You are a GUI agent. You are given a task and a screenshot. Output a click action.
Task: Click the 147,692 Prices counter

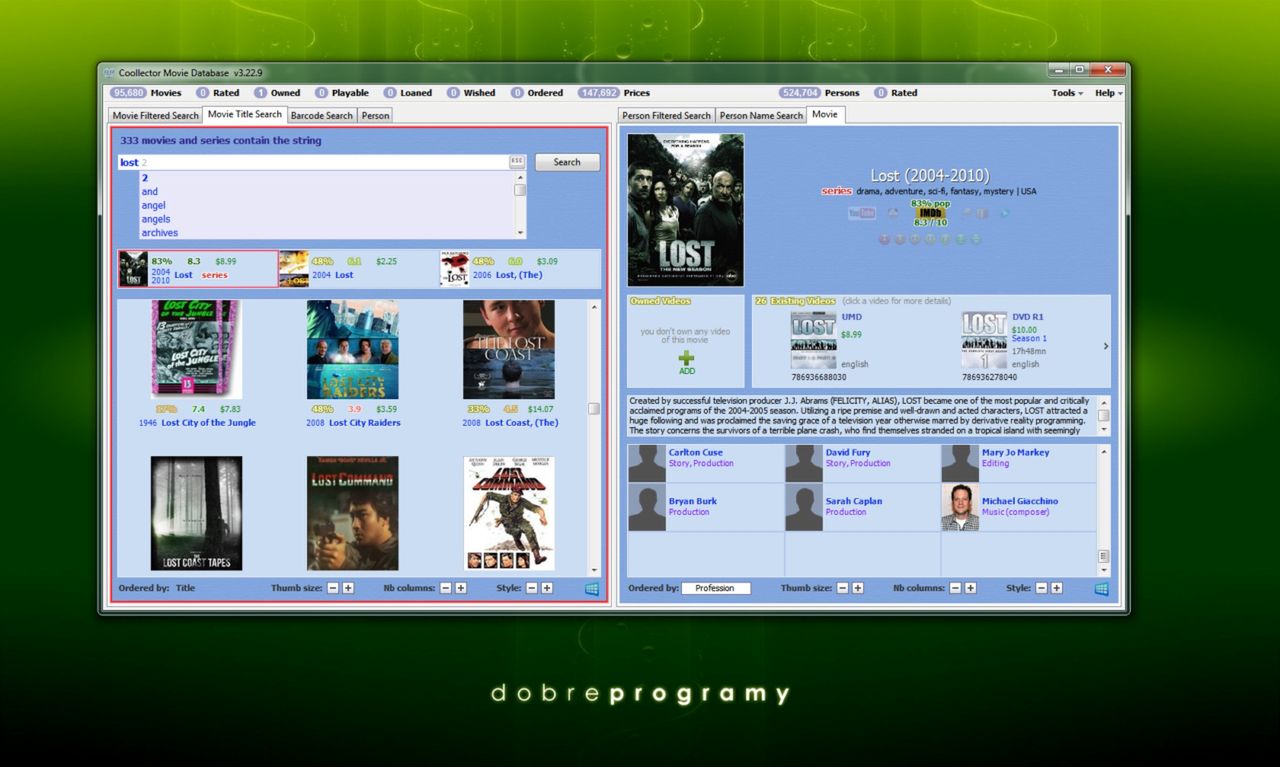click(613, 93)
